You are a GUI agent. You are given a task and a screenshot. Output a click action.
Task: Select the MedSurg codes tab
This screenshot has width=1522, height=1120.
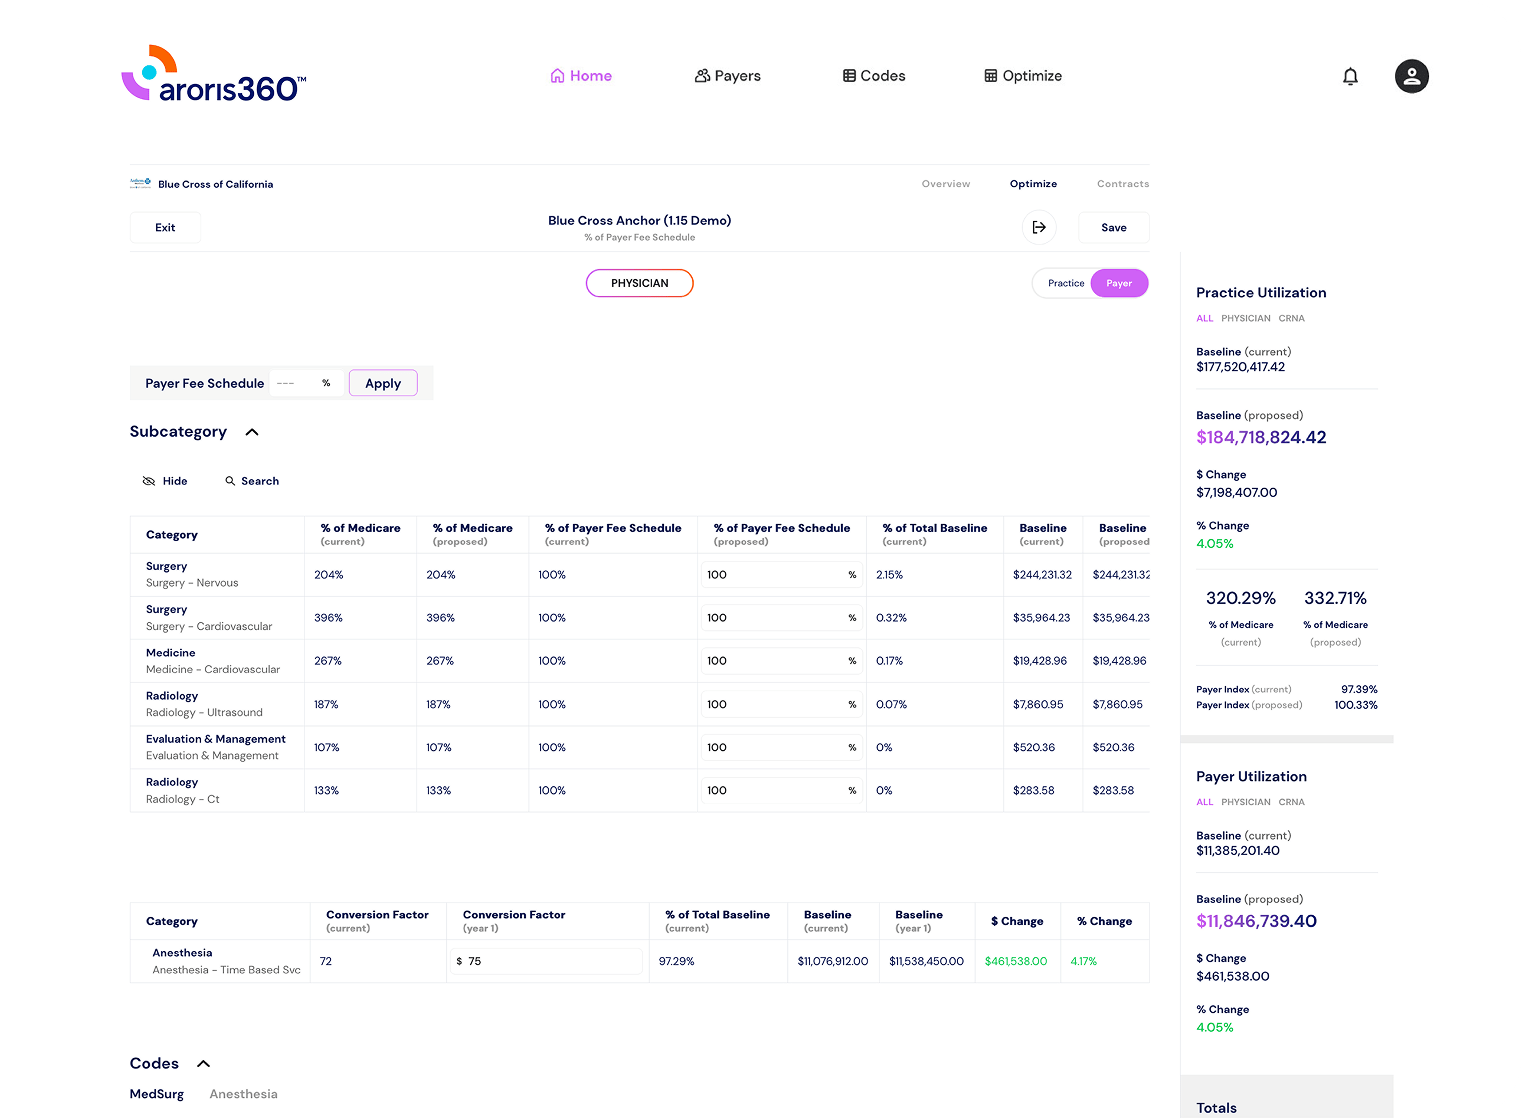coord(157,1094)
